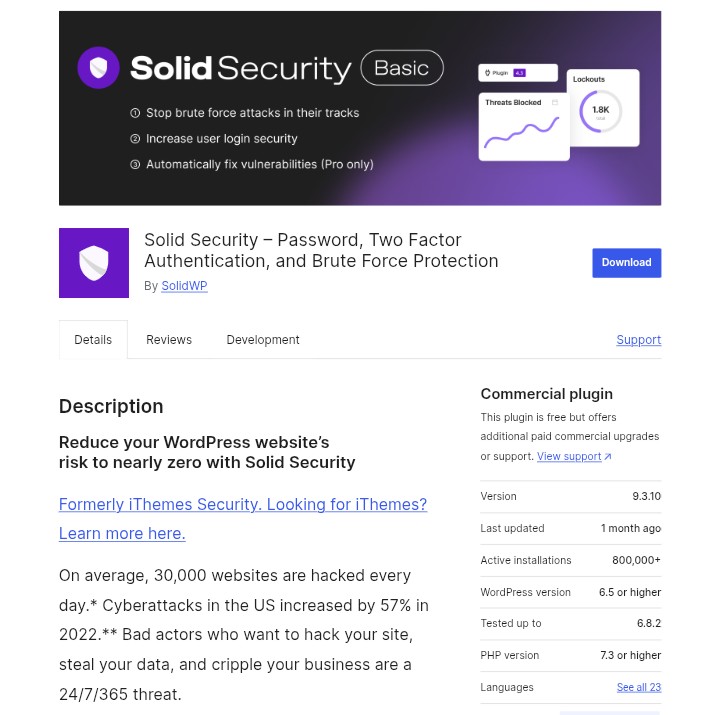Screen dimensions: 720x715
Task: Click the Basic pill badge in banner
Action: pyautogui.click(x=401, y=68)
